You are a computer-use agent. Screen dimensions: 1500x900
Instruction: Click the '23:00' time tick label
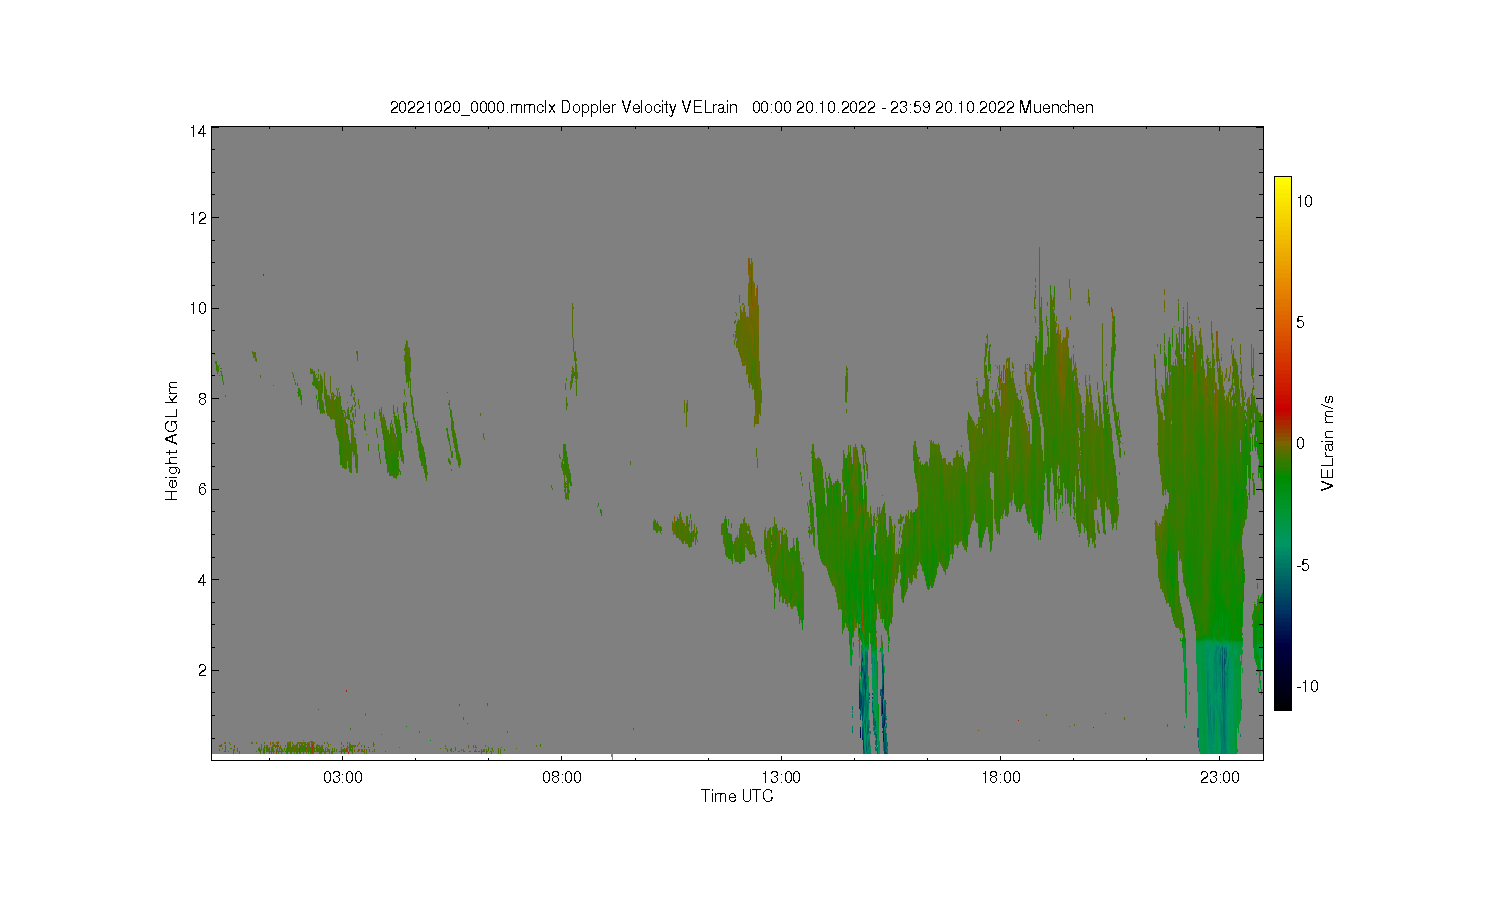1220,777
